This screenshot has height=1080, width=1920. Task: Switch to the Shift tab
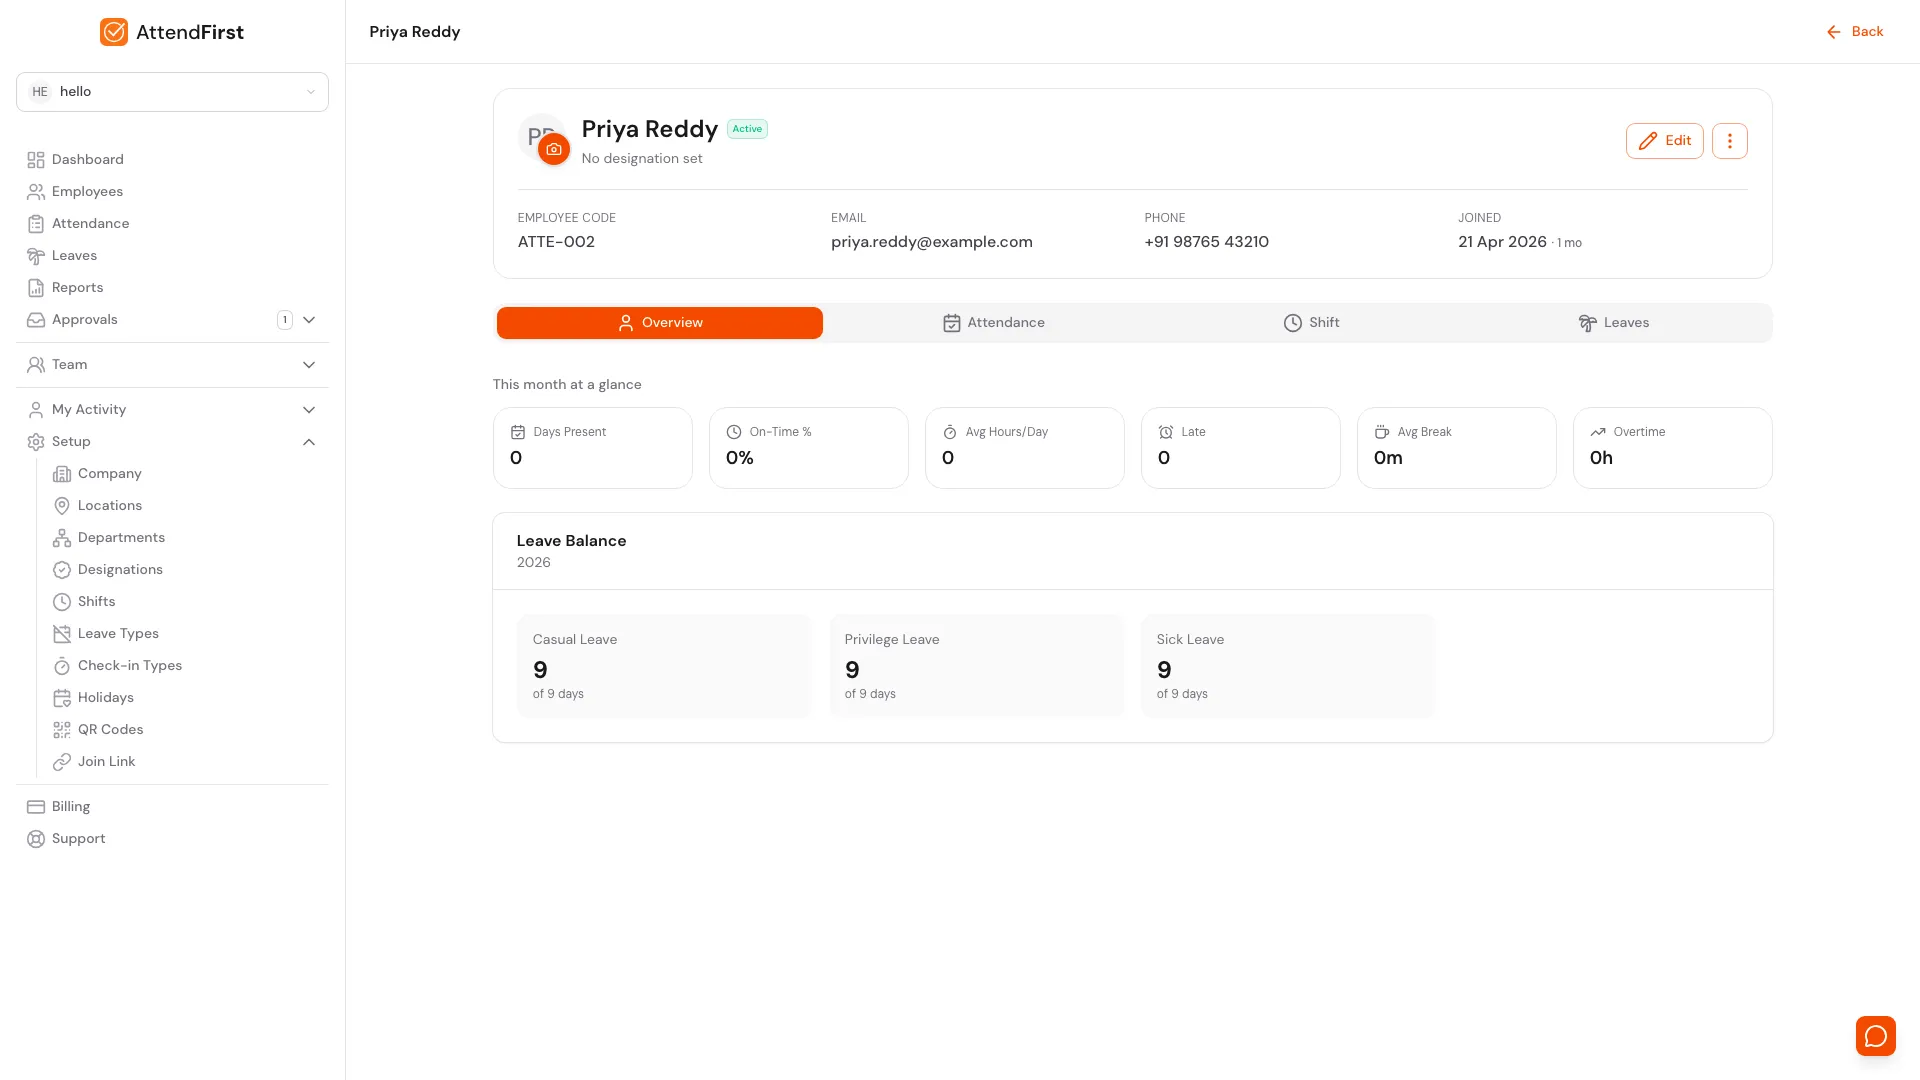(1311, 323)
